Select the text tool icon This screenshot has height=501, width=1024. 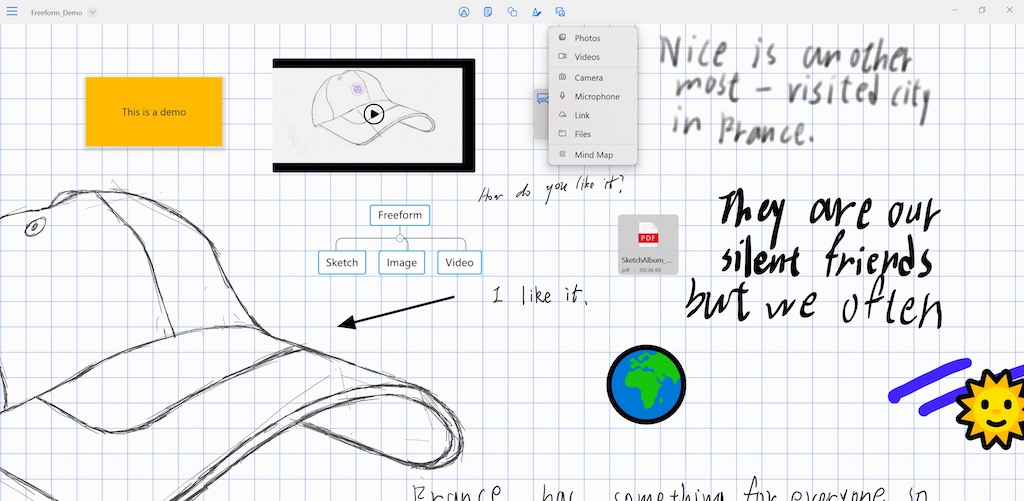coord(463,12)
